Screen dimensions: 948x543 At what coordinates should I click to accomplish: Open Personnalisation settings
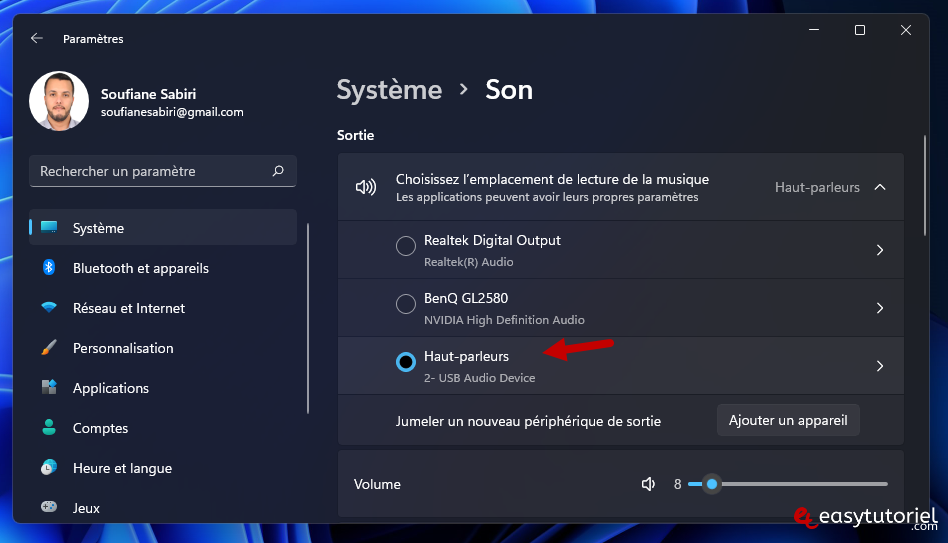pos(163,348)
